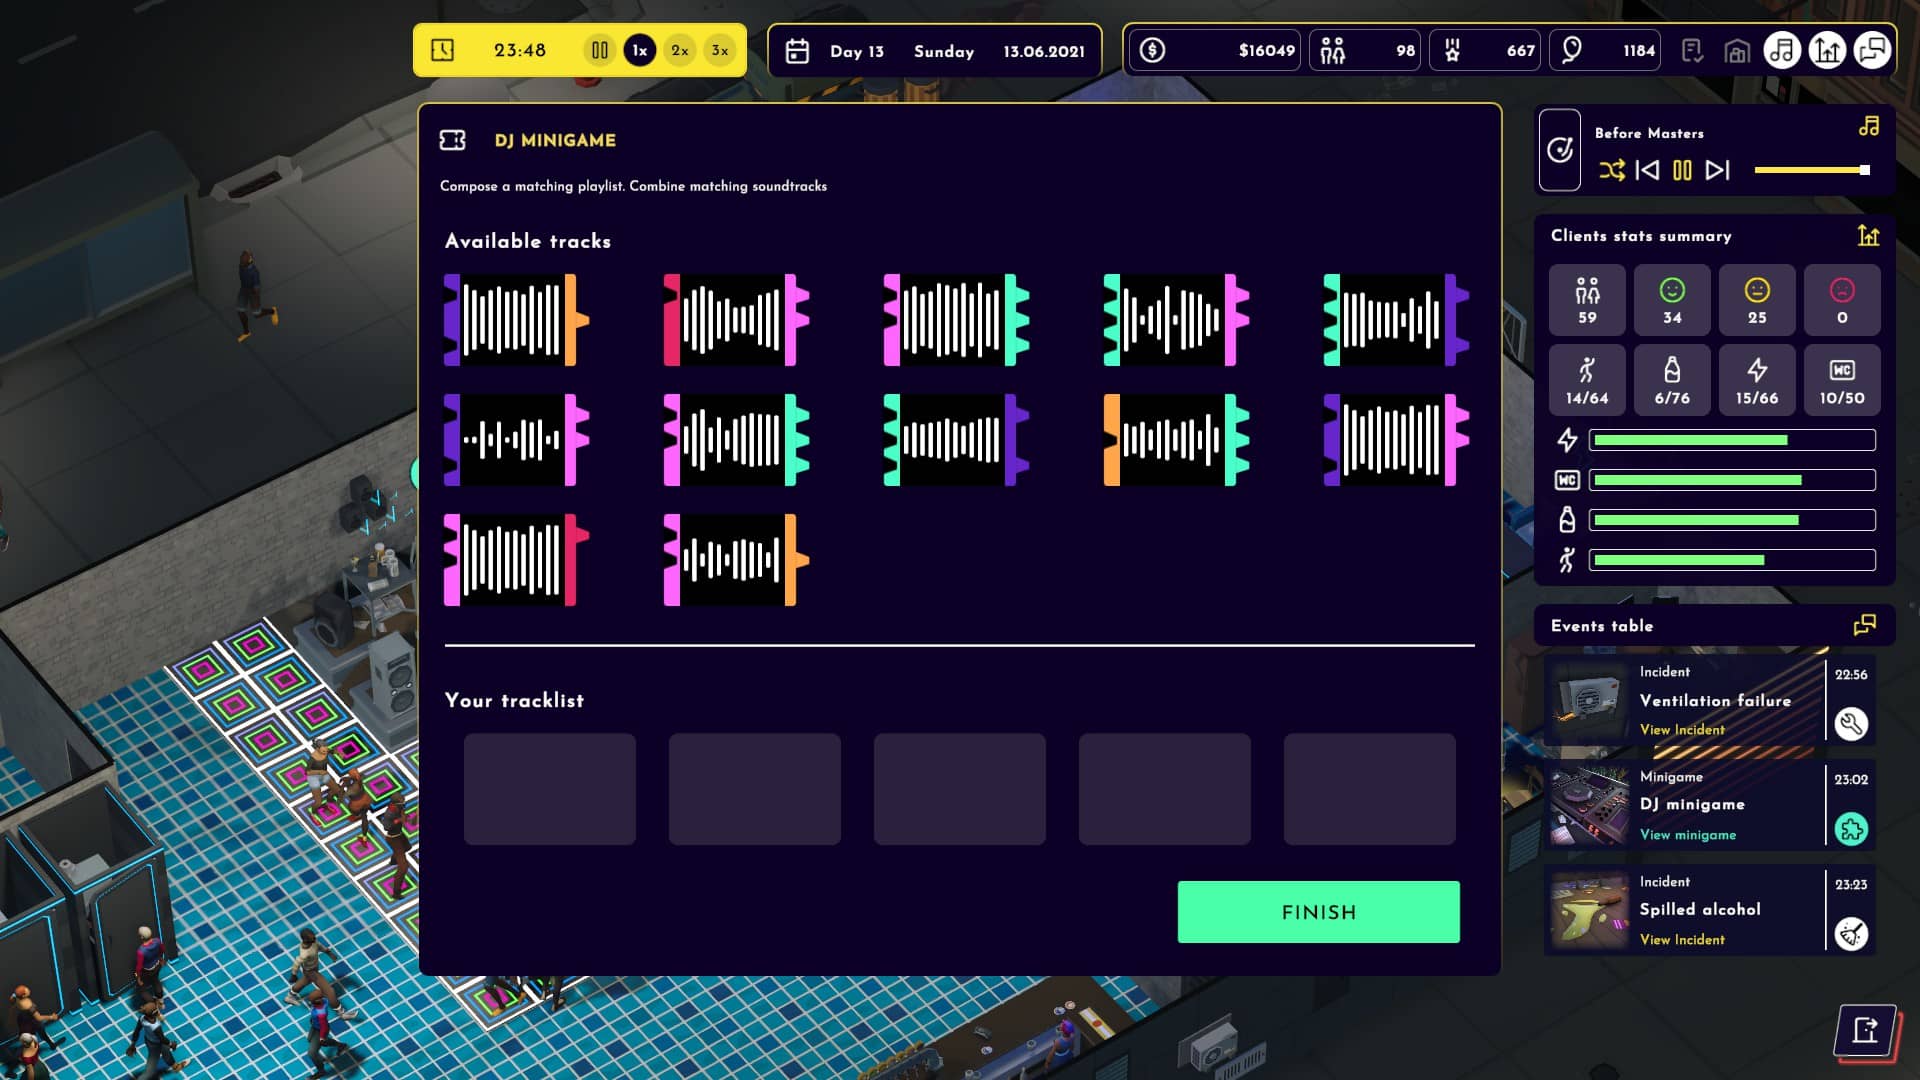Click the calendar icon next to Day 13
This screenshot has height=1080, width=1920.
(797, 51)
